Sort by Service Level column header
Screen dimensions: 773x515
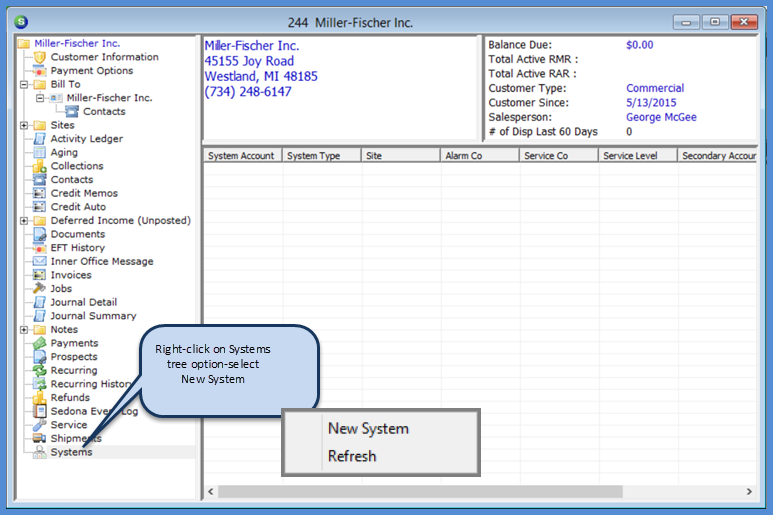pyautogui.click(x=638, y=156)
